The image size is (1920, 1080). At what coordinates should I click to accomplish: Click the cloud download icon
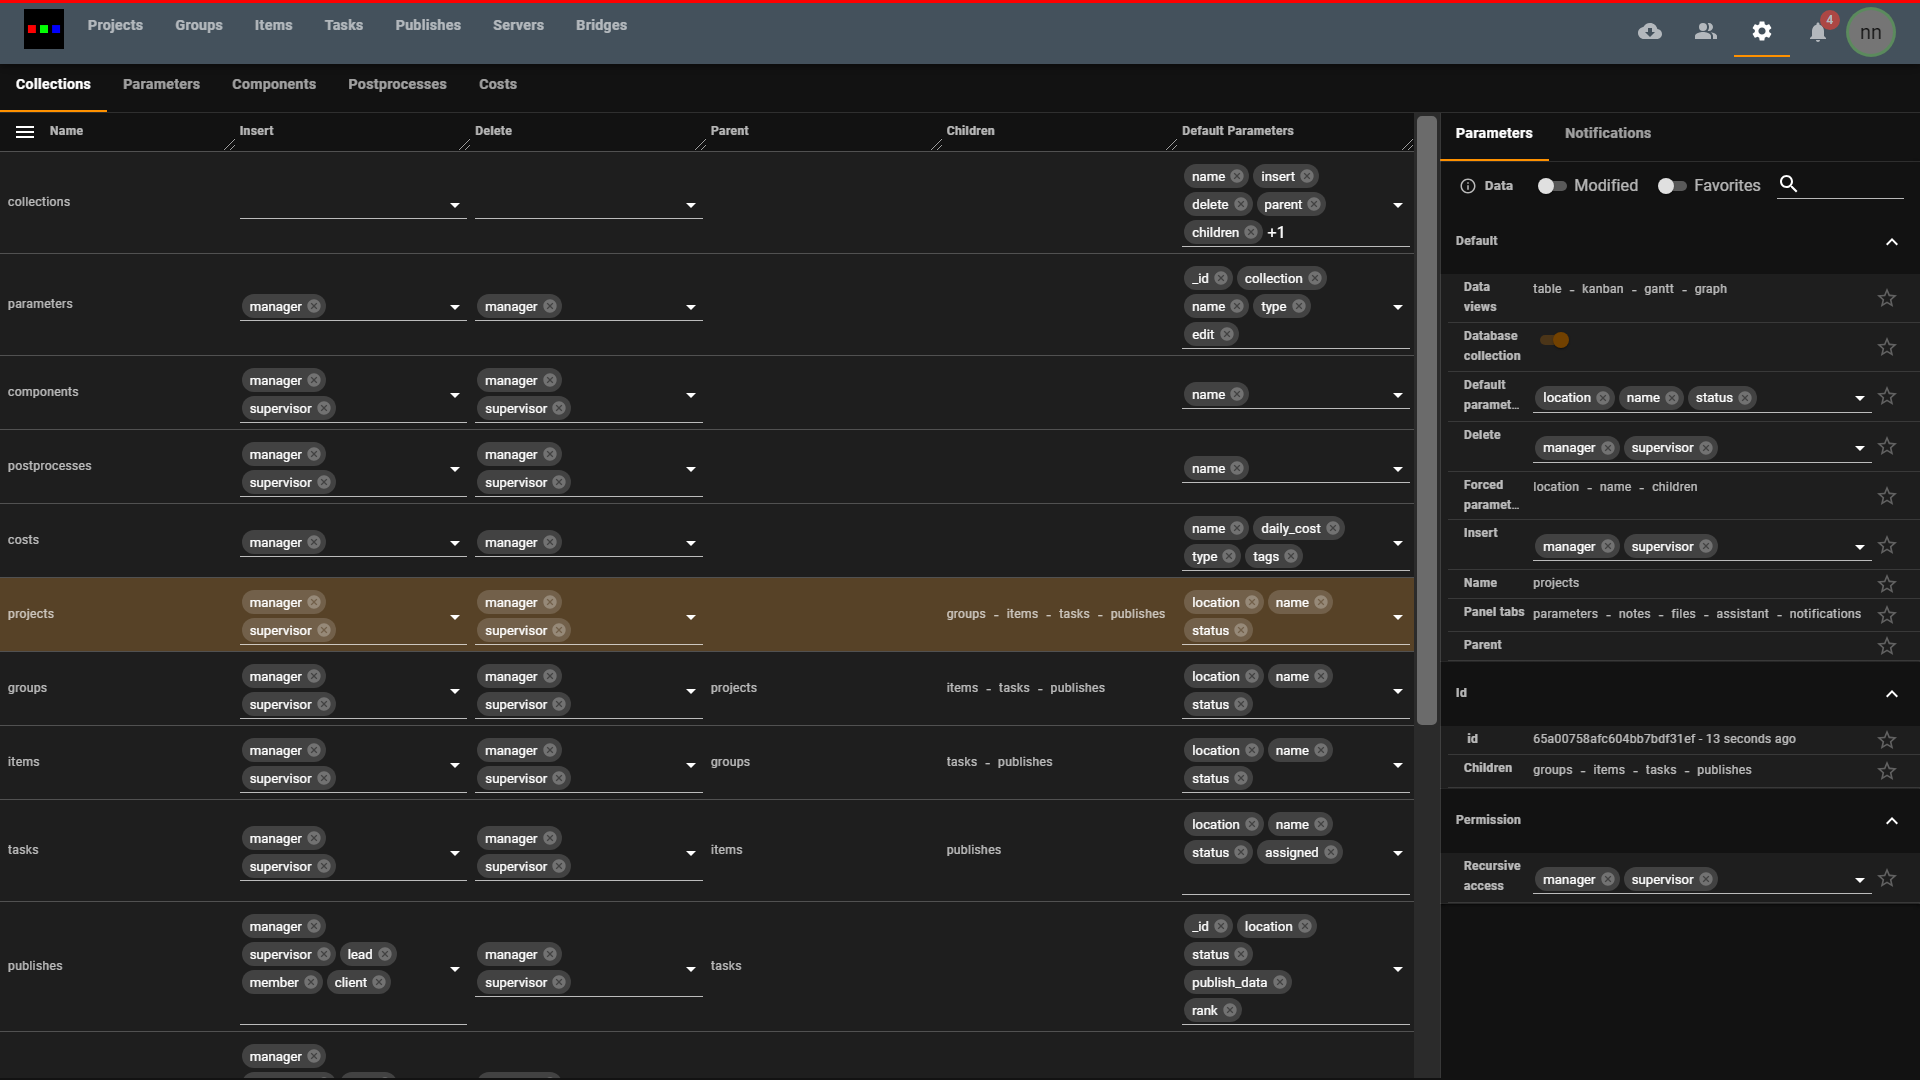point(1650,32)
